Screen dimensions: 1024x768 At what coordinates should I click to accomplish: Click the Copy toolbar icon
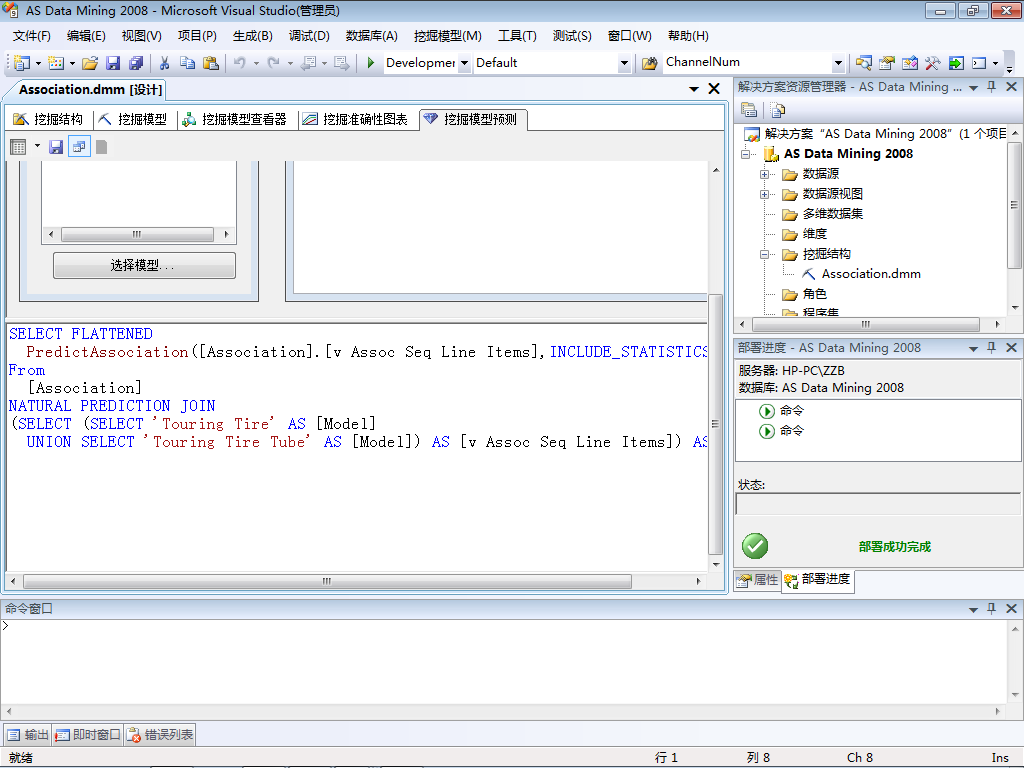[187, 63]
